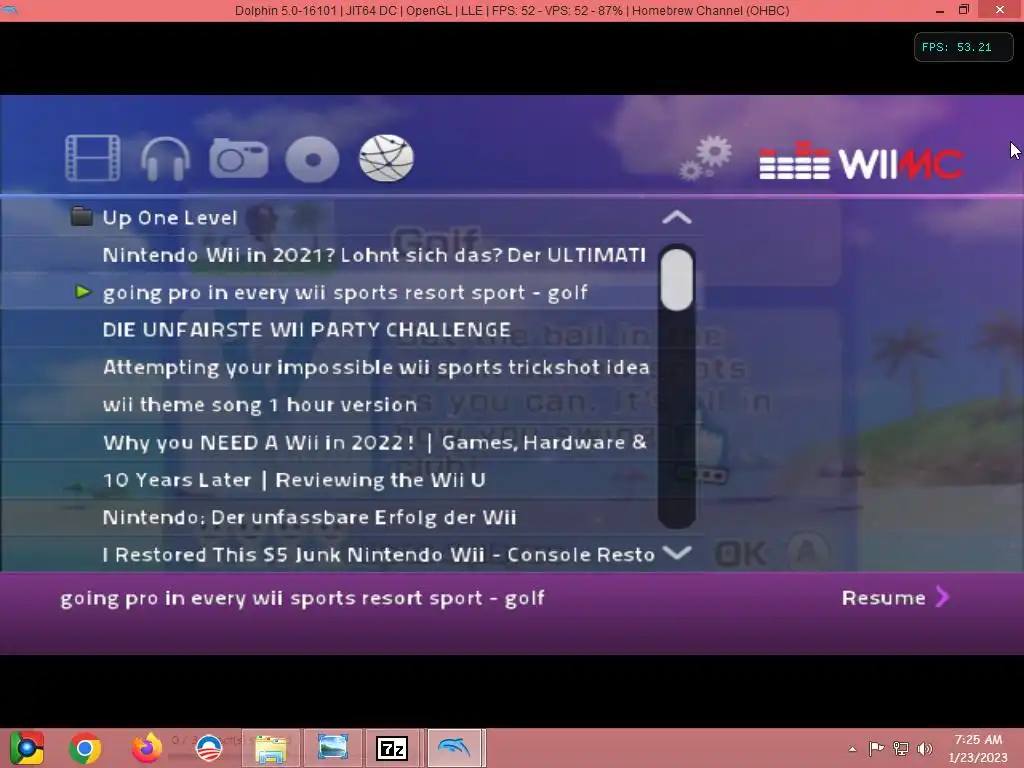Minimize the Dolphin window
This screenshot has height=768, width=1024.
click(940, 10)
